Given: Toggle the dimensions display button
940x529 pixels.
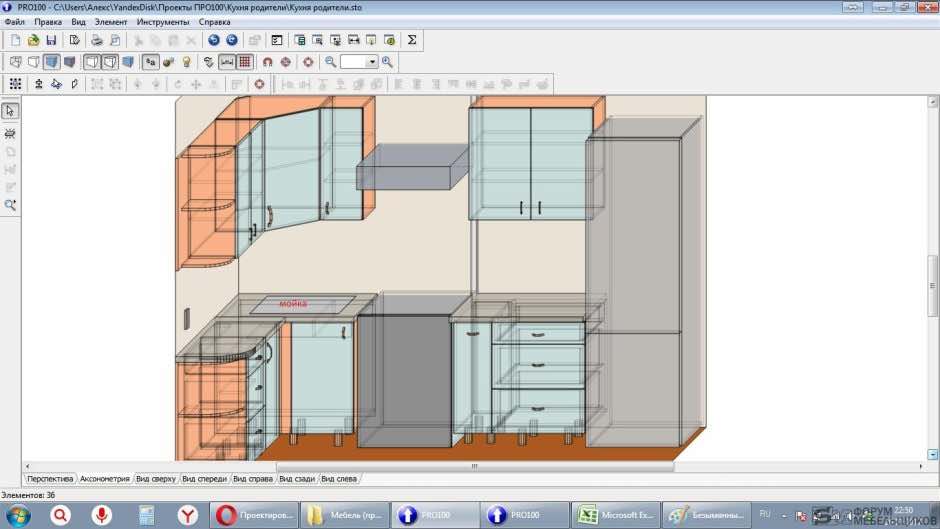Looking at the screenshot, I should pos(227,62).
